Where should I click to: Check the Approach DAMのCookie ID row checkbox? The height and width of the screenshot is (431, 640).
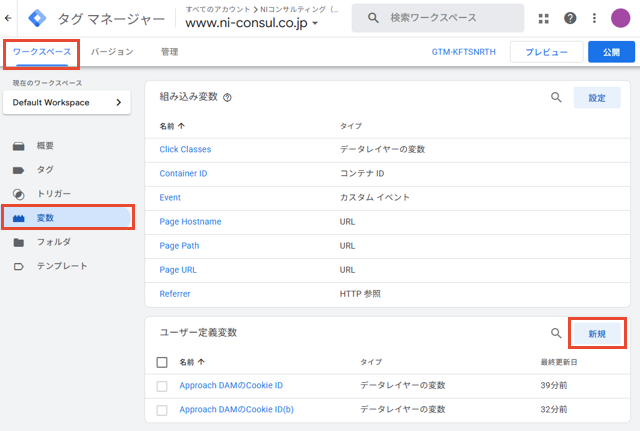click(x=162, y=386)
